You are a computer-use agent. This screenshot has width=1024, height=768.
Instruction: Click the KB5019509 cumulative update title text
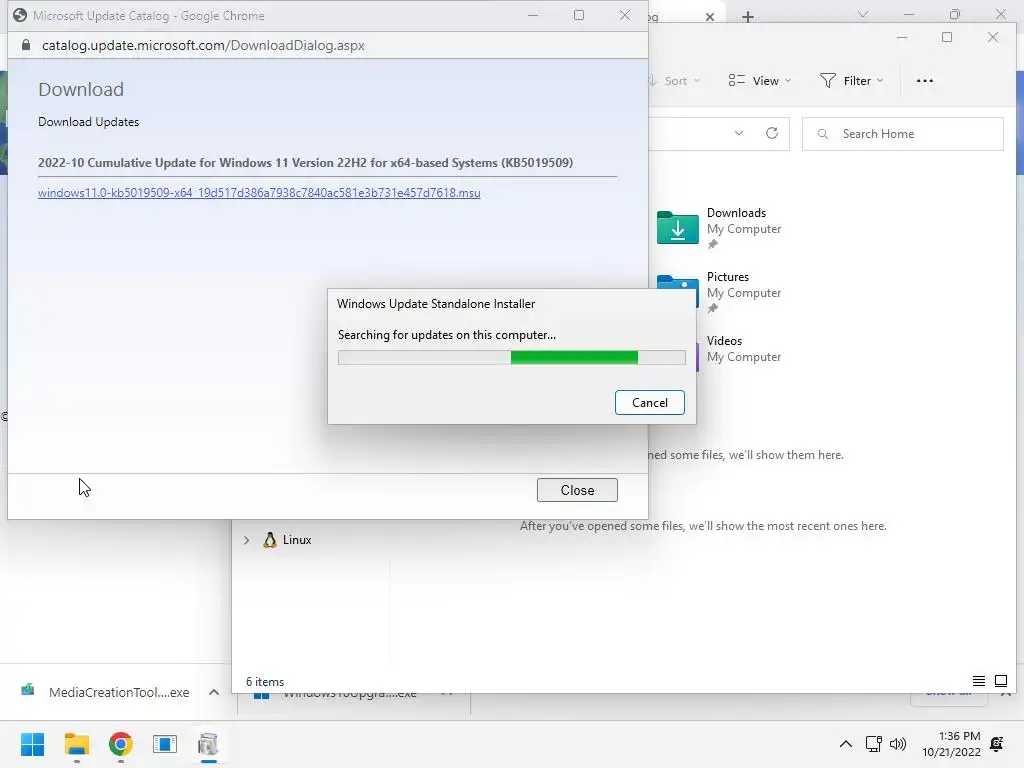[305, 163]
